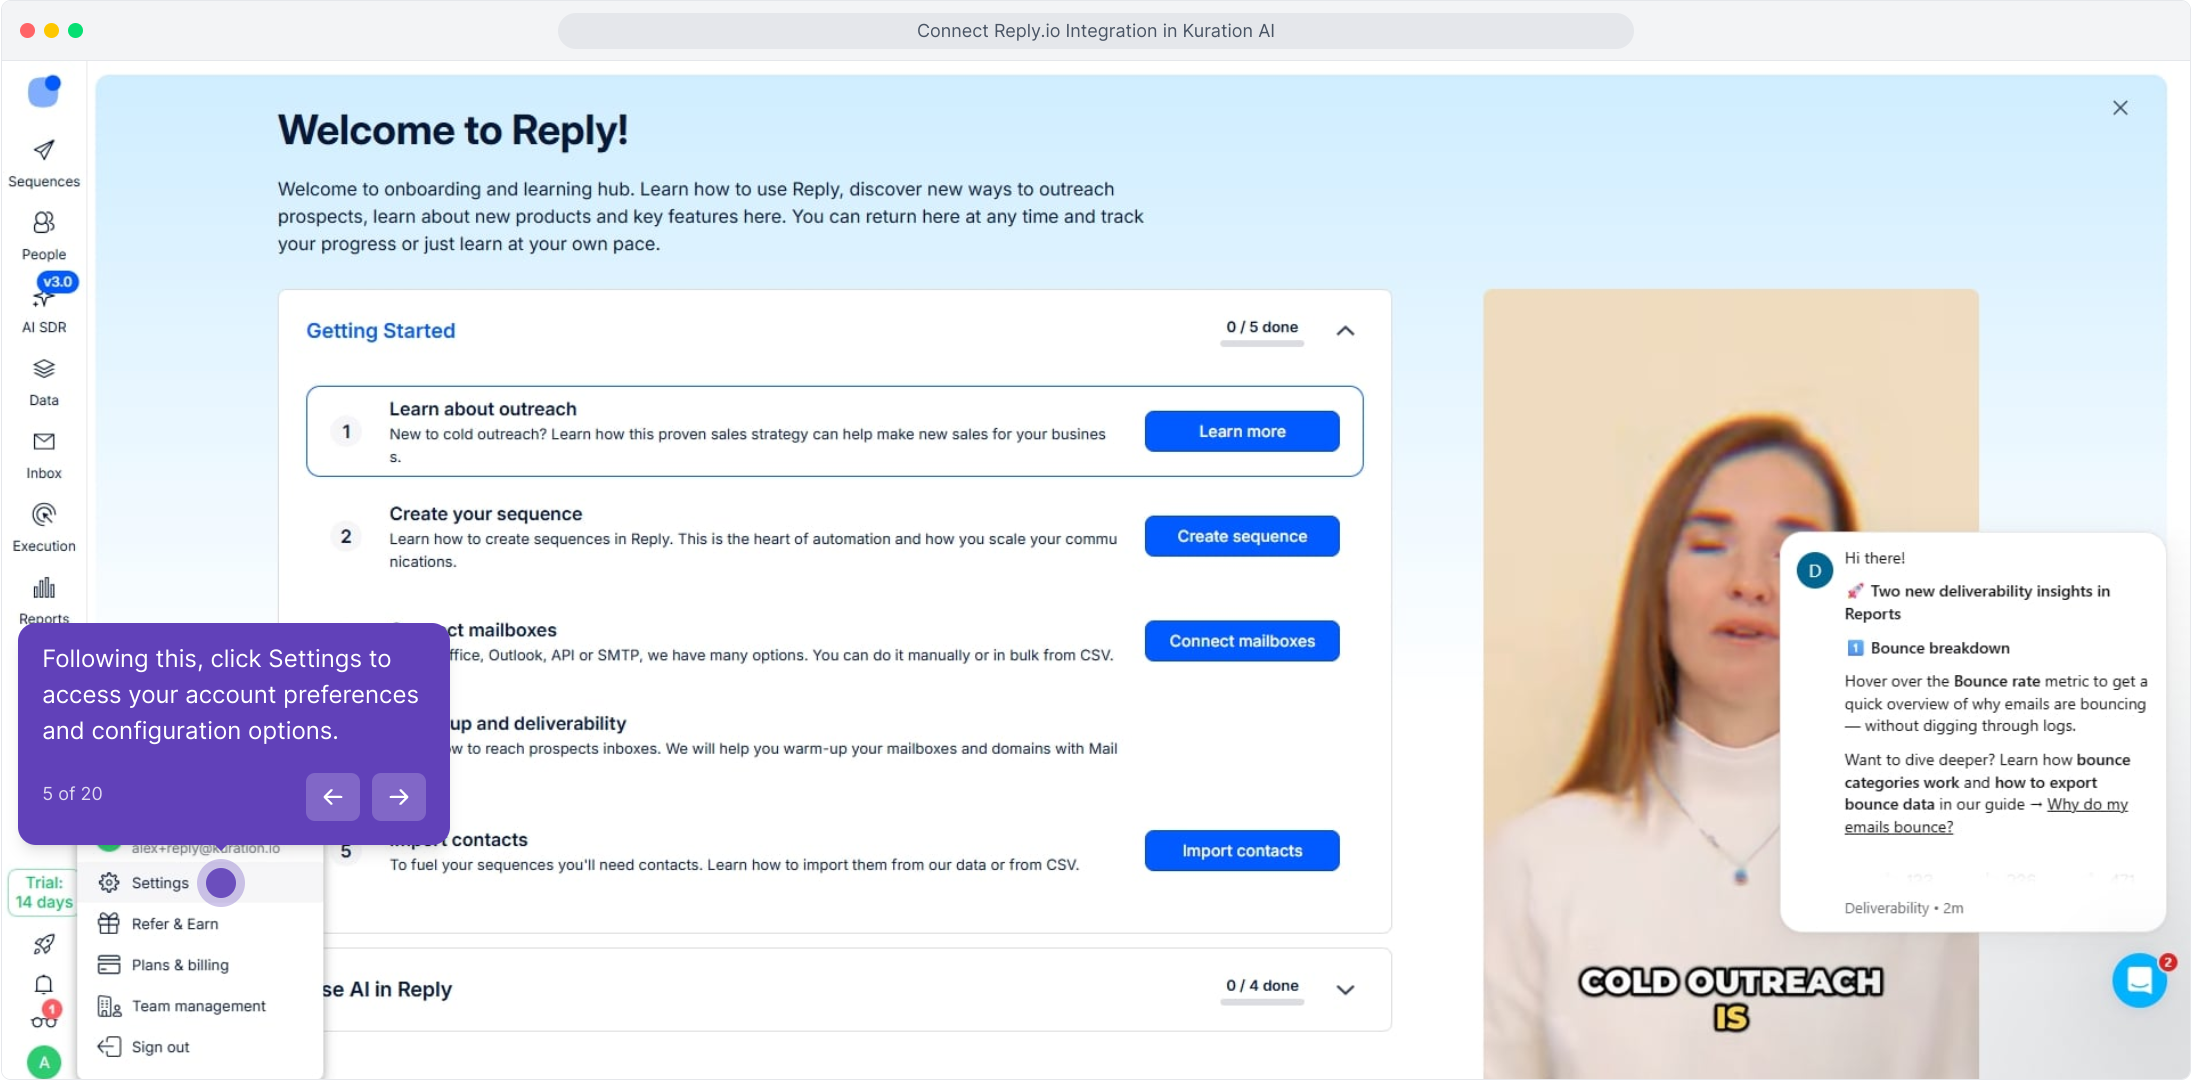This screenshot has height=1080, width=2192.
Task: Select the Learn about outreach step
Action: pos(835,431)
